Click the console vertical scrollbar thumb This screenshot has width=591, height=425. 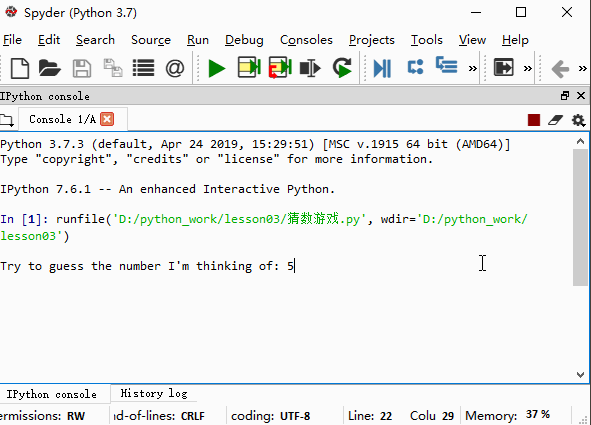point(580,217)
